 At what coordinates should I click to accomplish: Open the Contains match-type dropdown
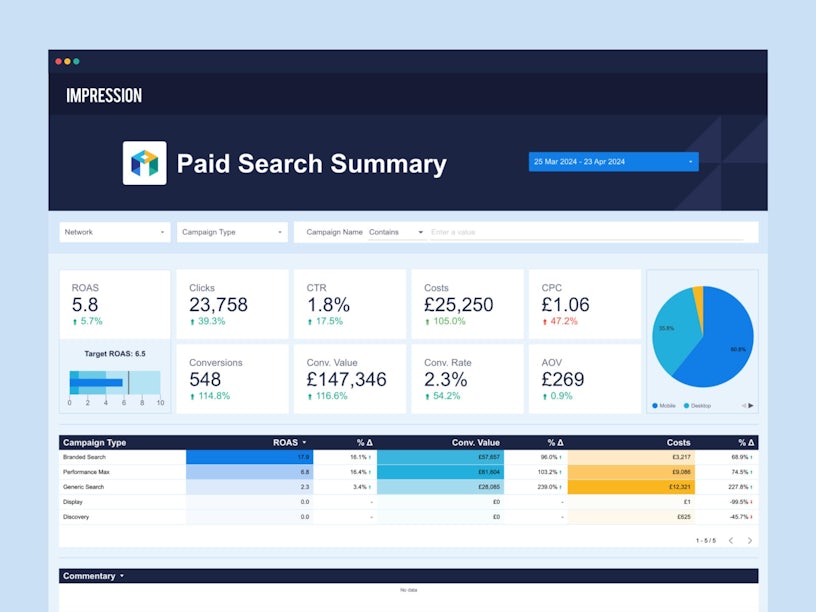(x=396, y=232)
